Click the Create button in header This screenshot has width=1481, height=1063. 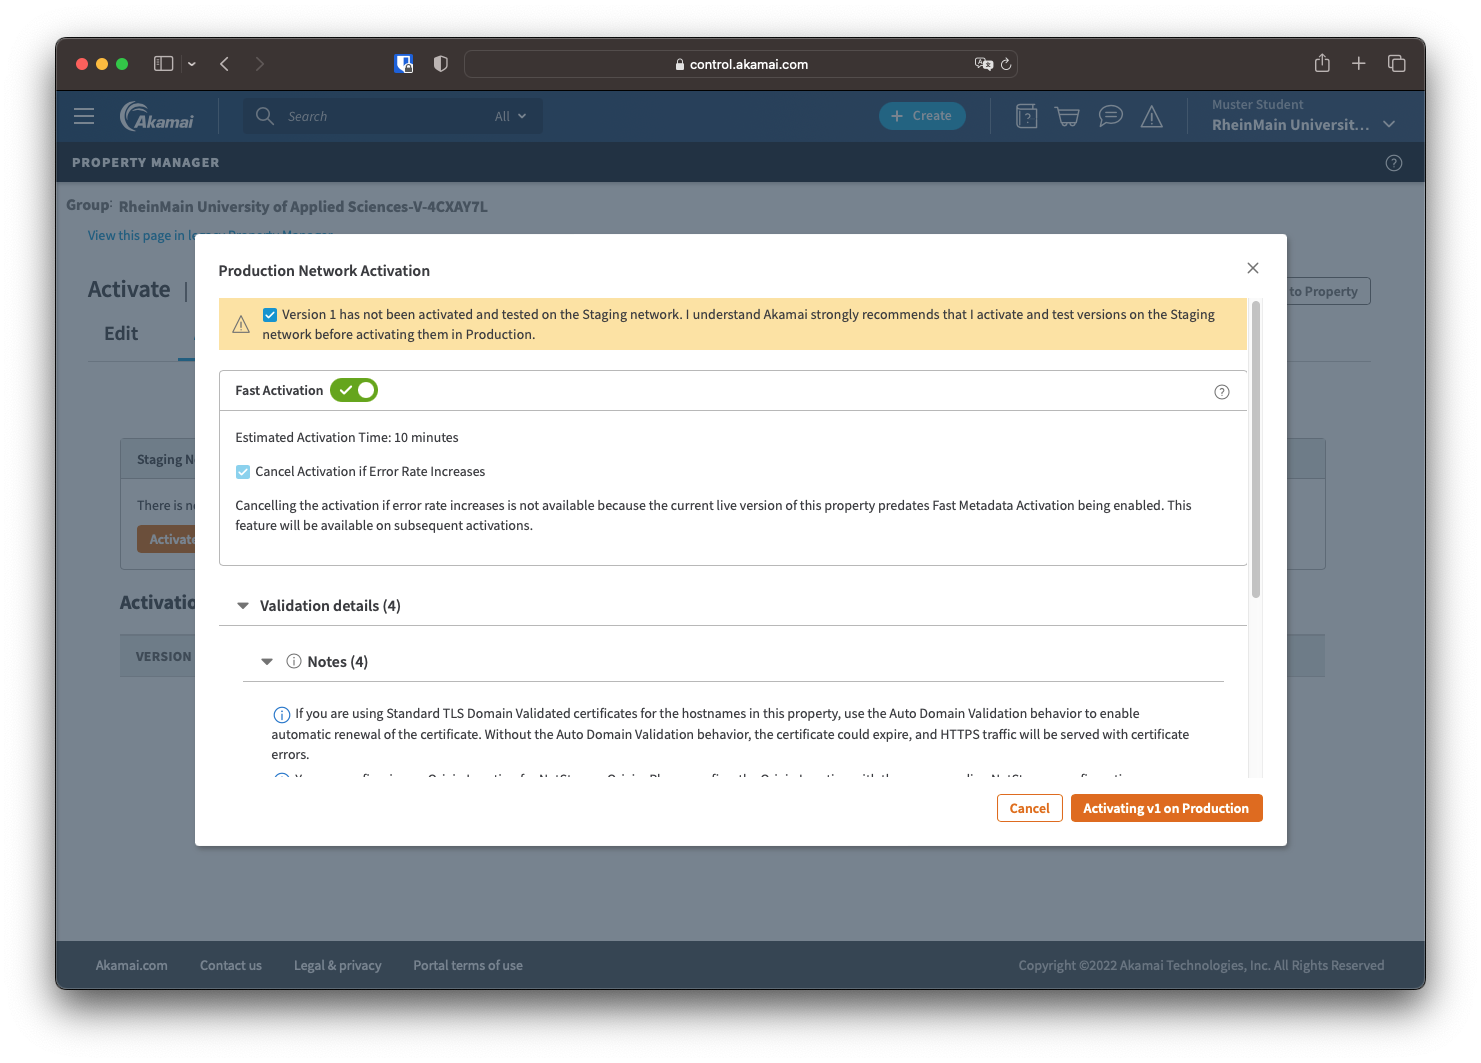point(922,116)
